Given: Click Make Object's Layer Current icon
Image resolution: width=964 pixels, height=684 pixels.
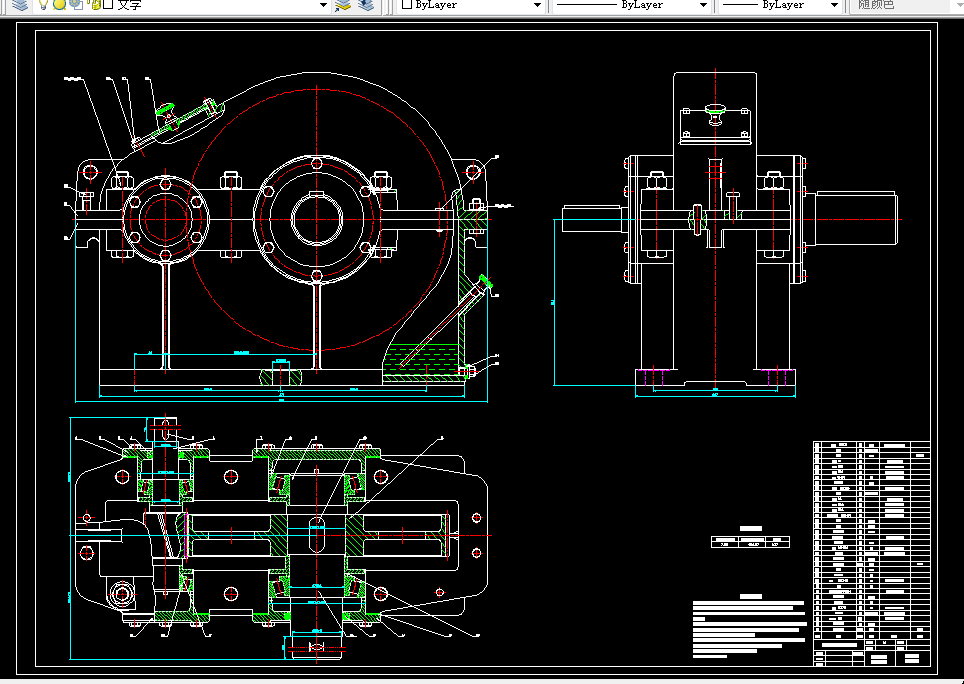Looking at the screenshot, I should click(x=343, y=5).
